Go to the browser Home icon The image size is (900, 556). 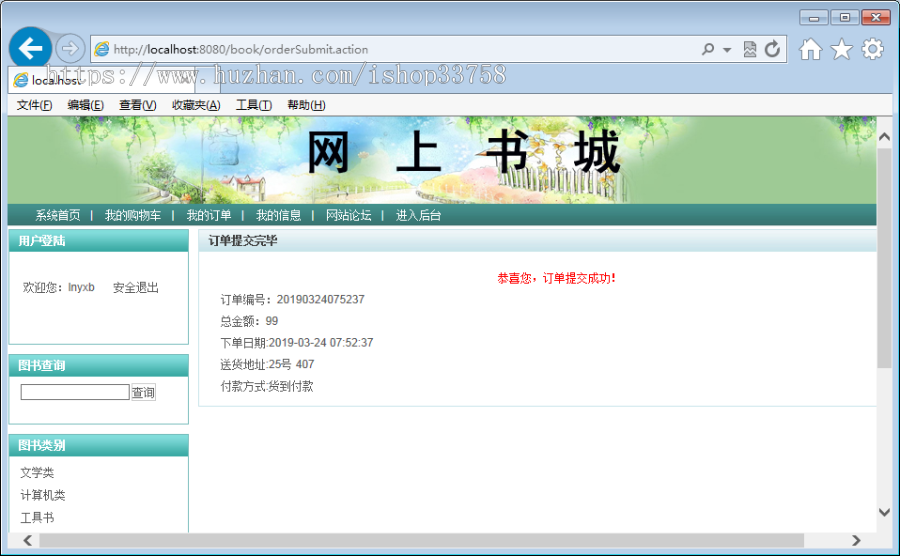810,49
